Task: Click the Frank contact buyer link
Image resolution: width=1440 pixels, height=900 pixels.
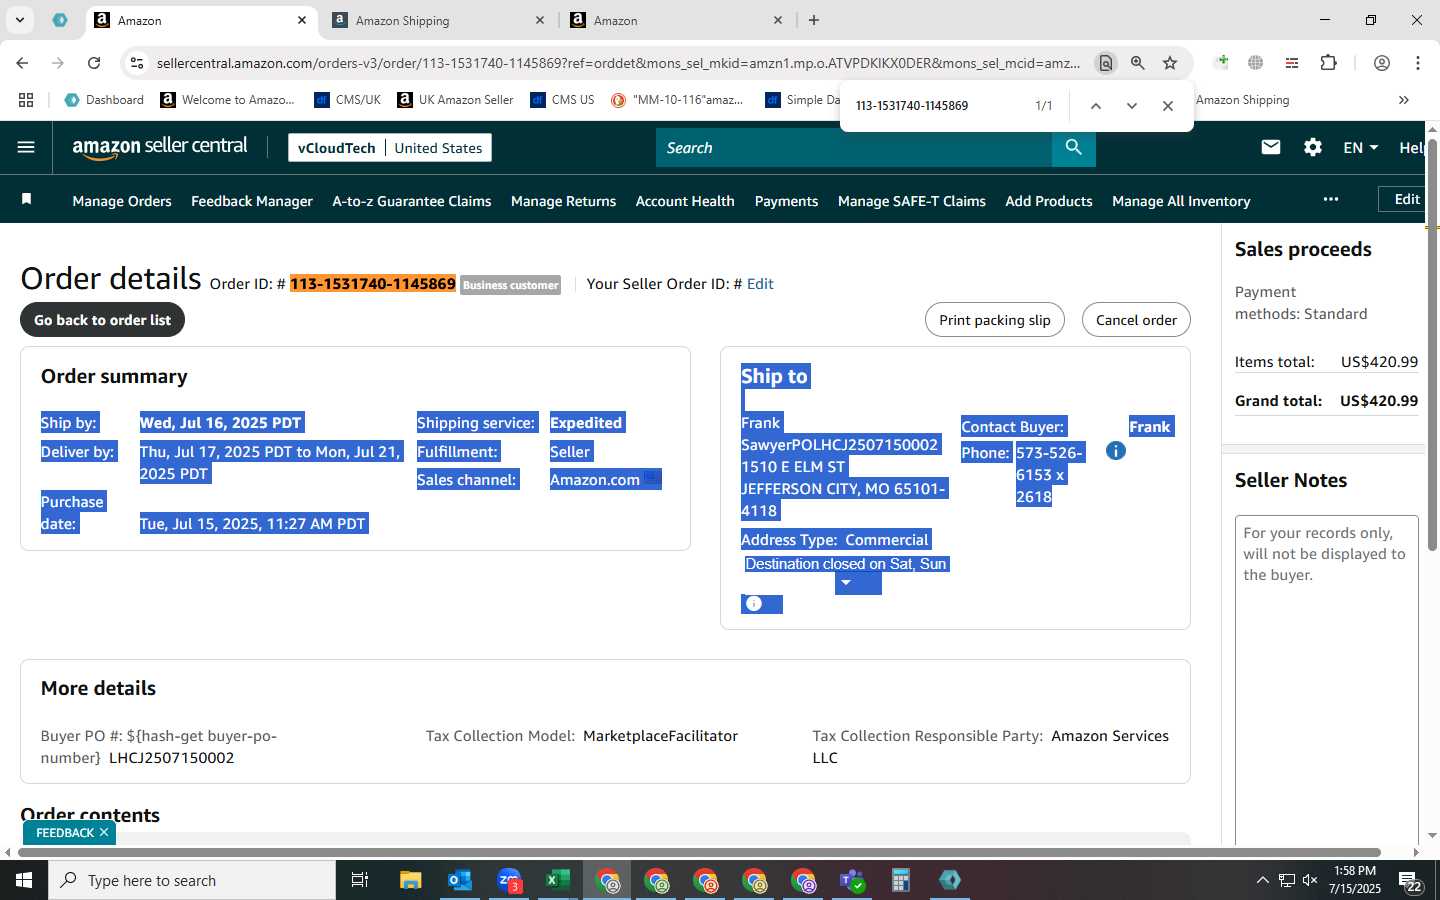Action: [x=1149, y=427]
